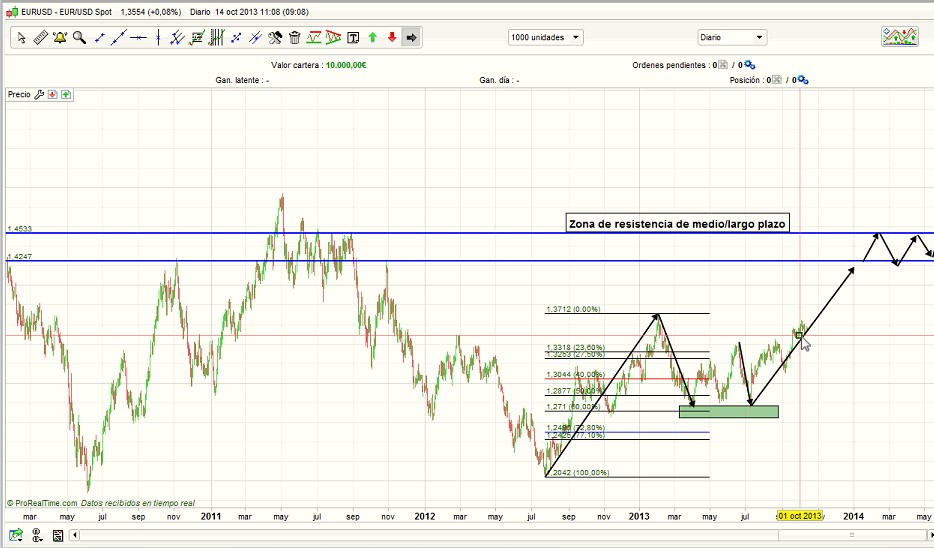934x548 pixels.
Task: Click the Precio panel label
Action: tap(19, 95)
